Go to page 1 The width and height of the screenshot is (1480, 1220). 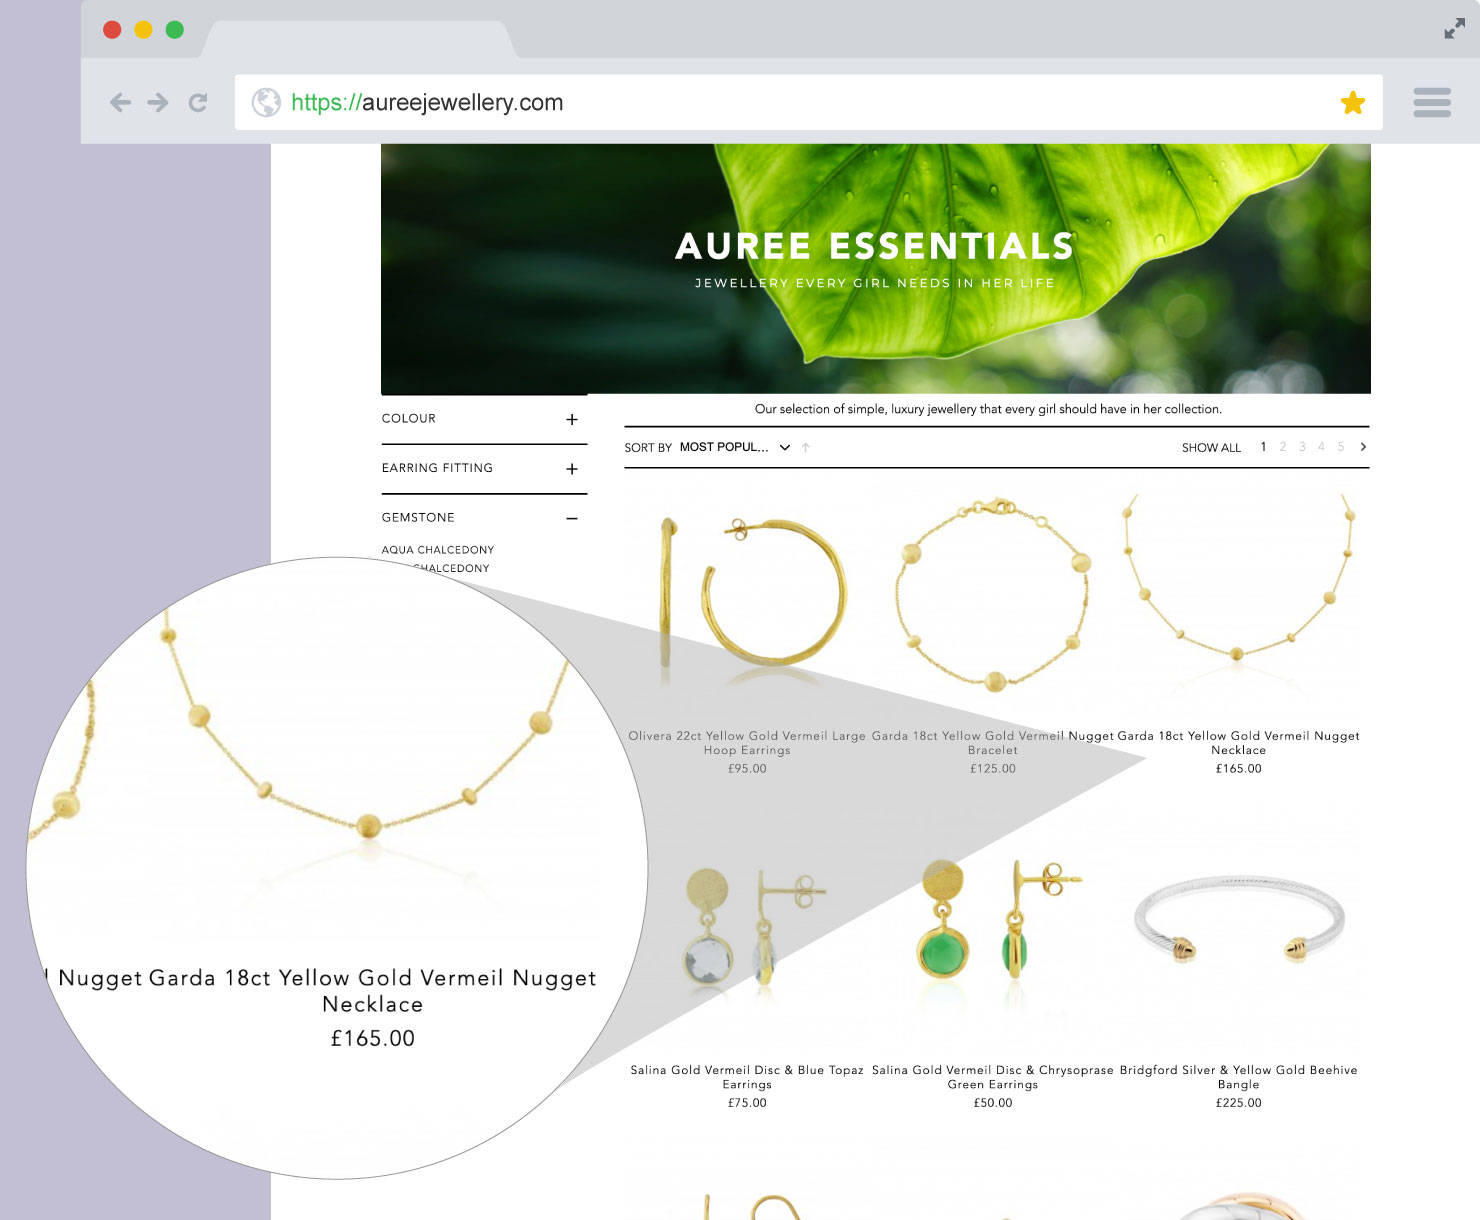[1264, 447]
